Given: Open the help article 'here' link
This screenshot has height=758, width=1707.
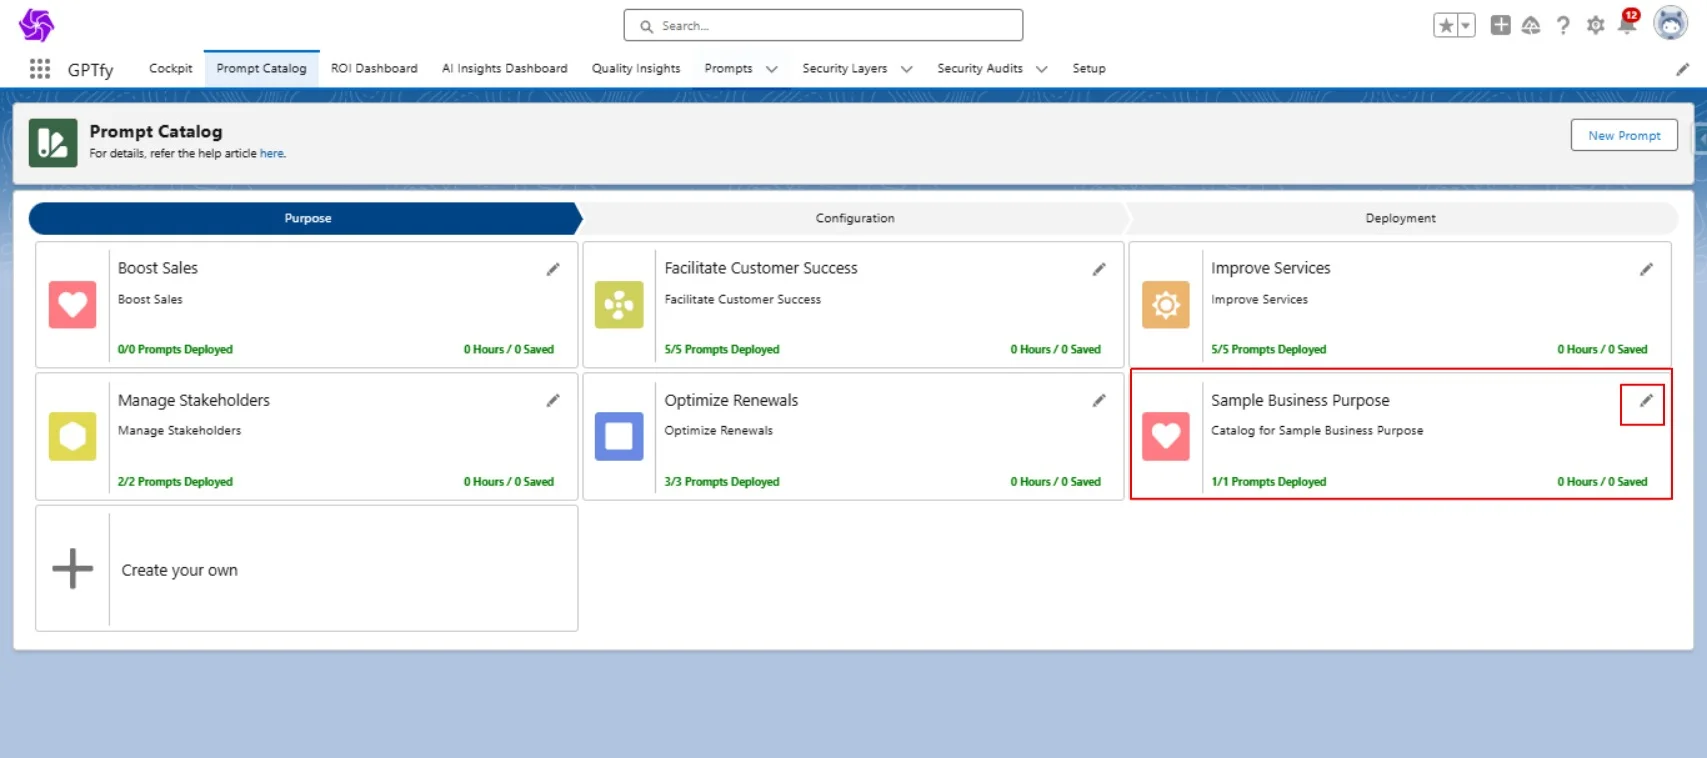Looking at the screenshot, I should tap(272, 154).
